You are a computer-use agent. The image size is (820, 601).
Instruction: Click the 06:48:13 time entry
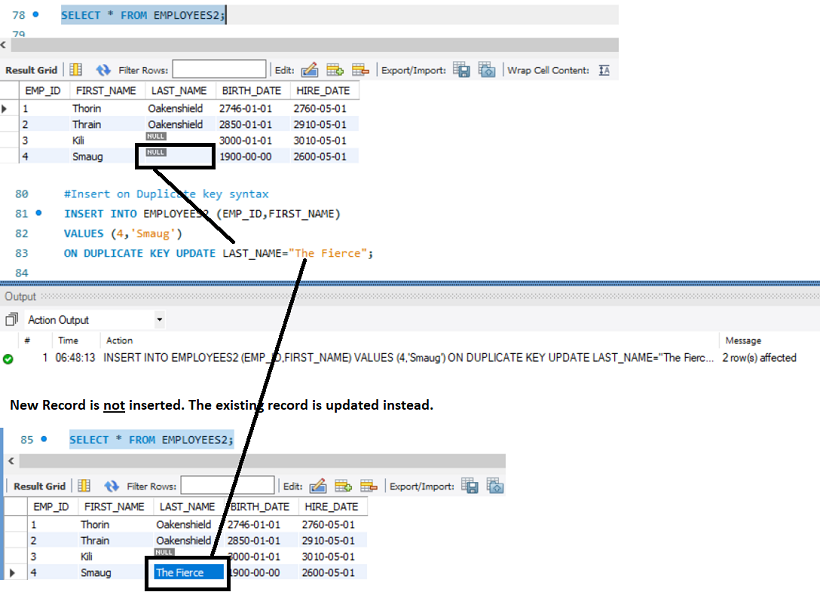point(75,358)
